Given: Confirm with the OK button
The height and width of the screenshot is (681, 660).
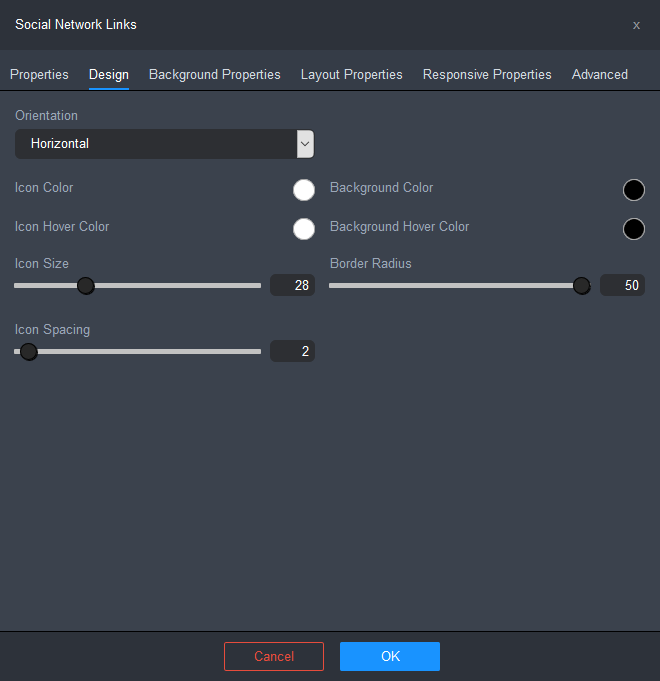Looking at the screenshot, I should (x=390, y=656).
